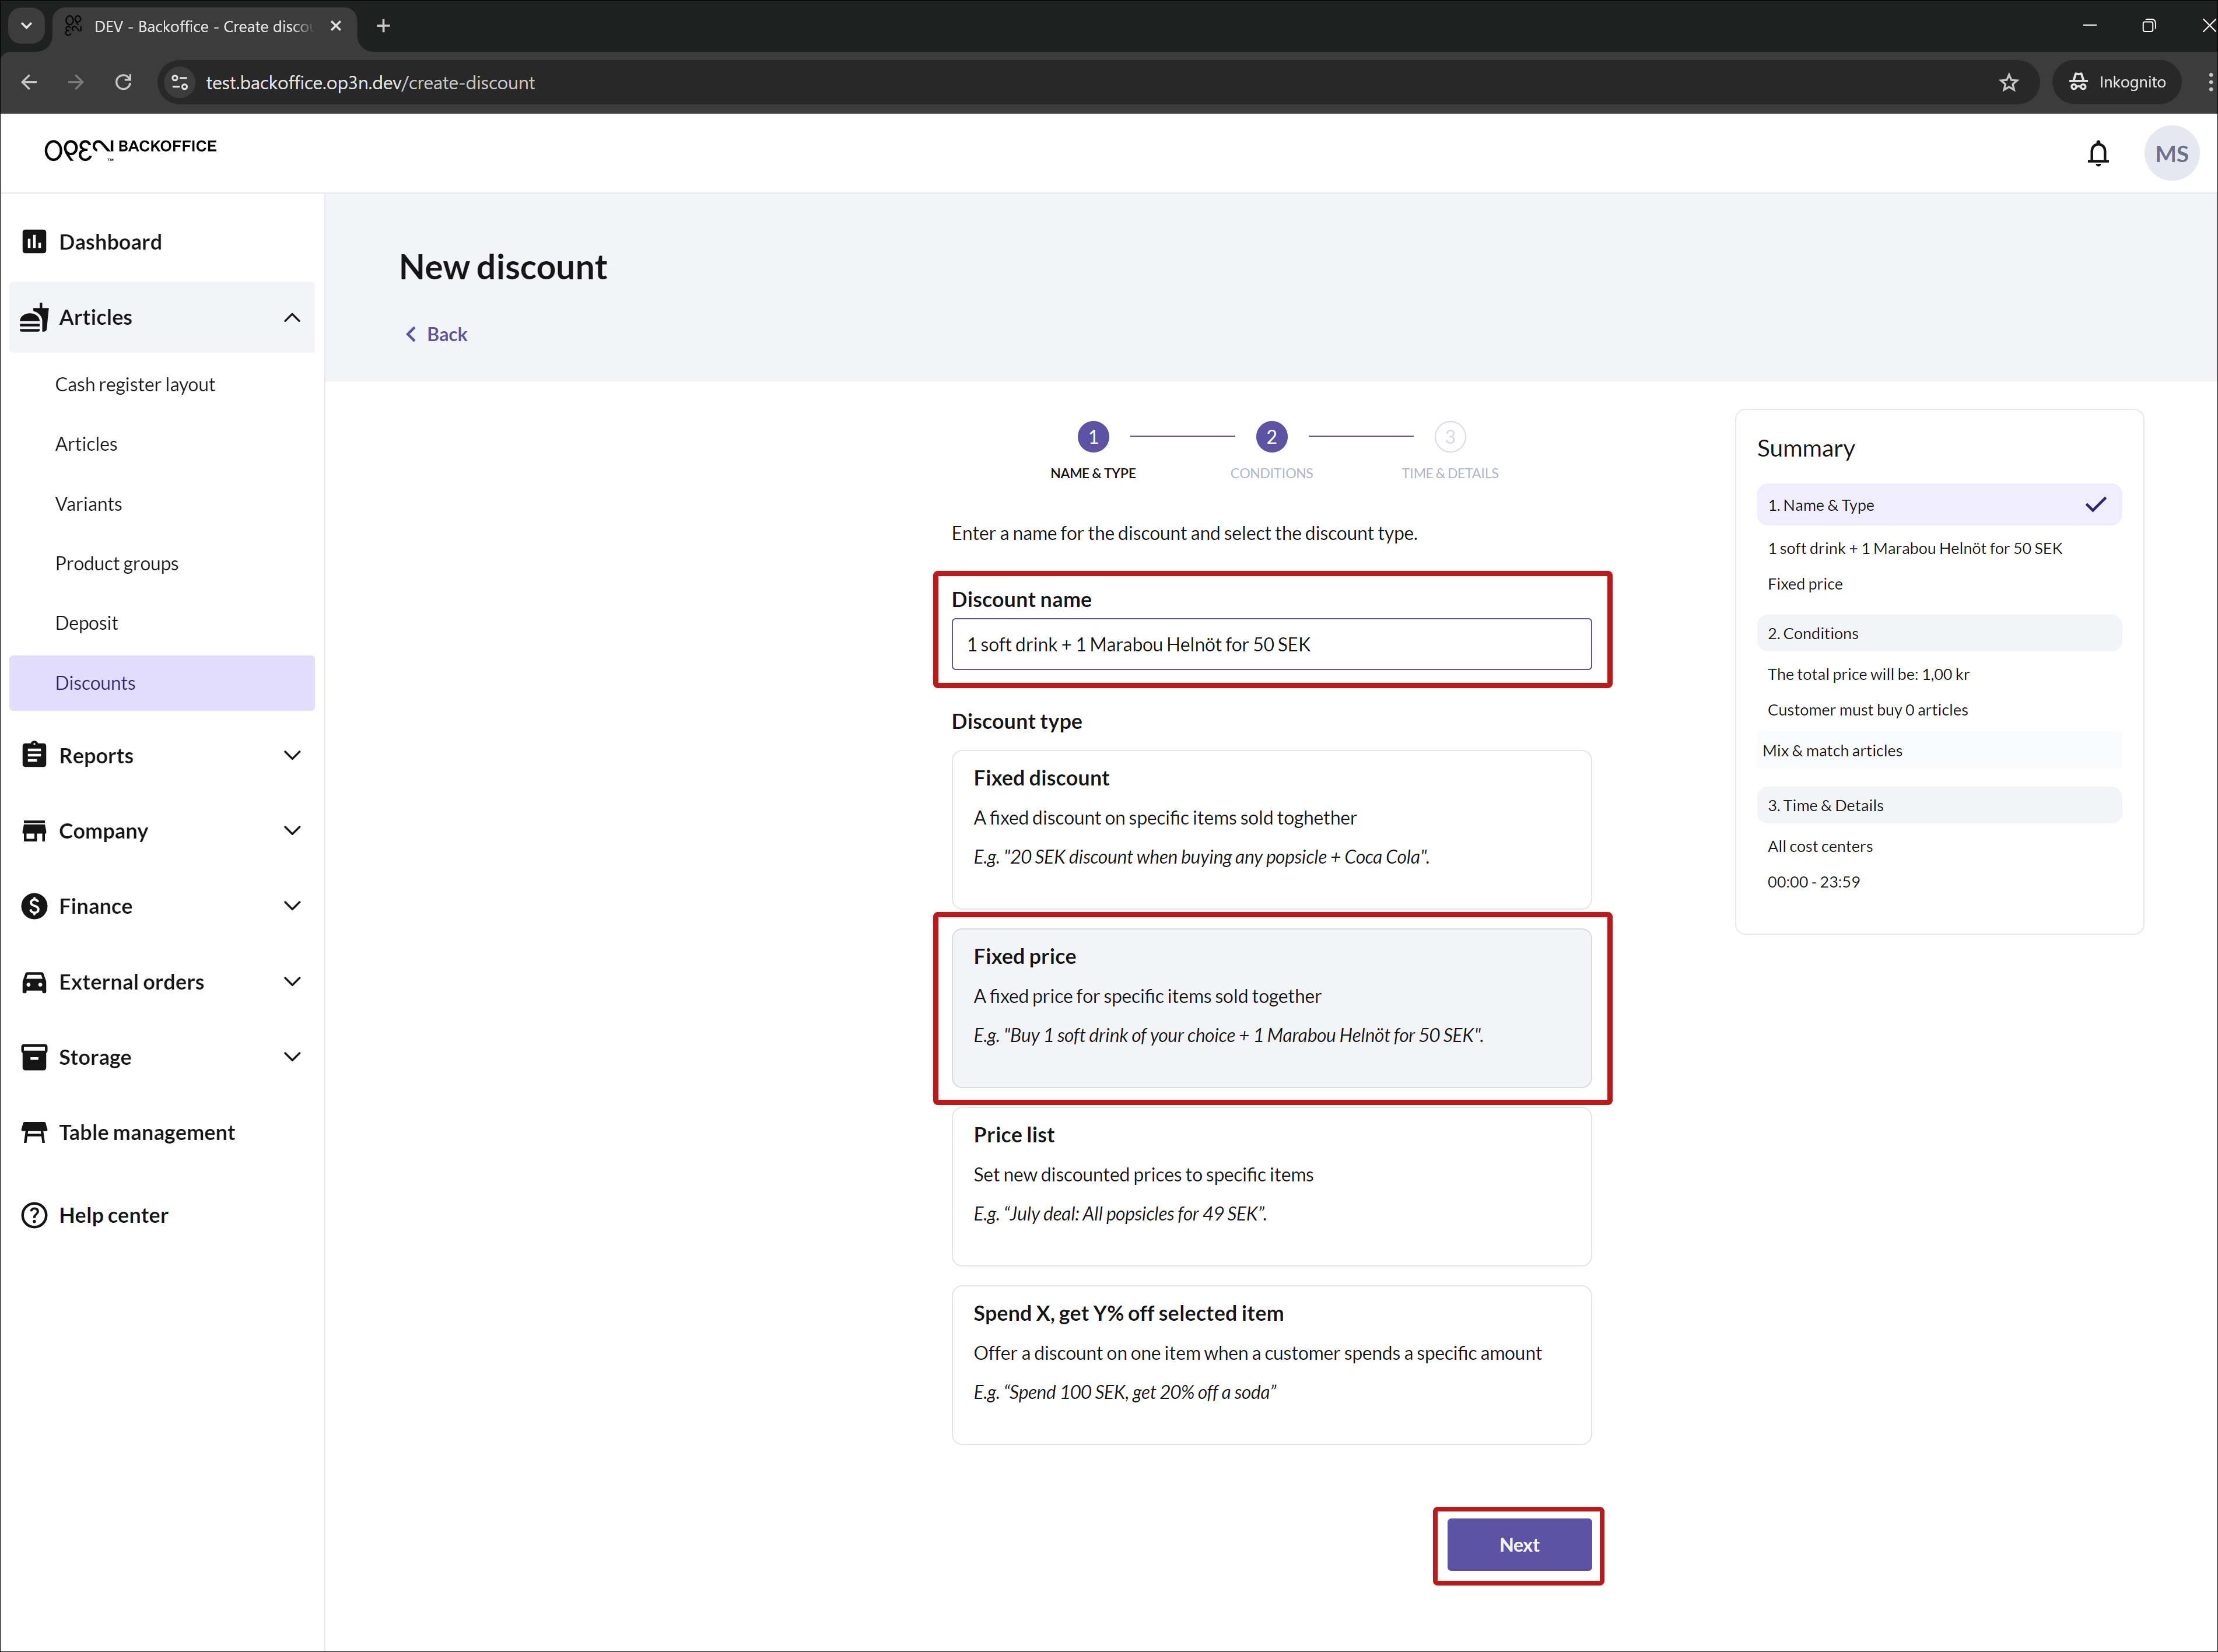Open Table management page
Viewport: 2218px width, 1652px height.
[x=147, y=1132]
